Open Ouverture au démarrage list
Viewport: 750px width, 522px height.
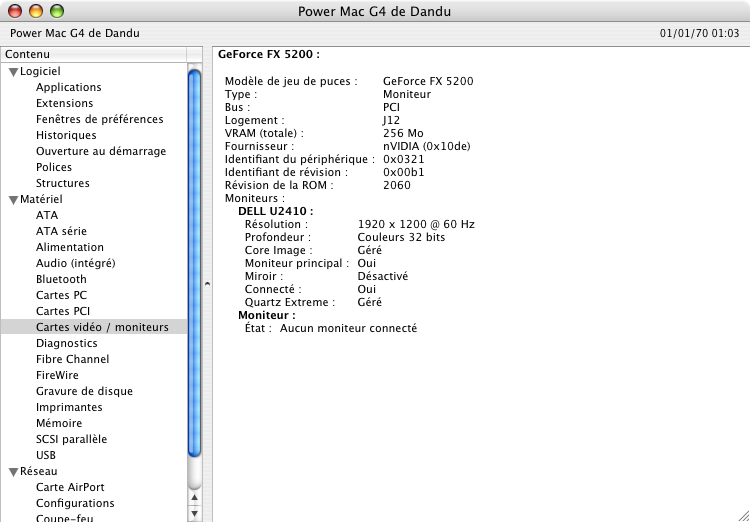coord(101,151)
